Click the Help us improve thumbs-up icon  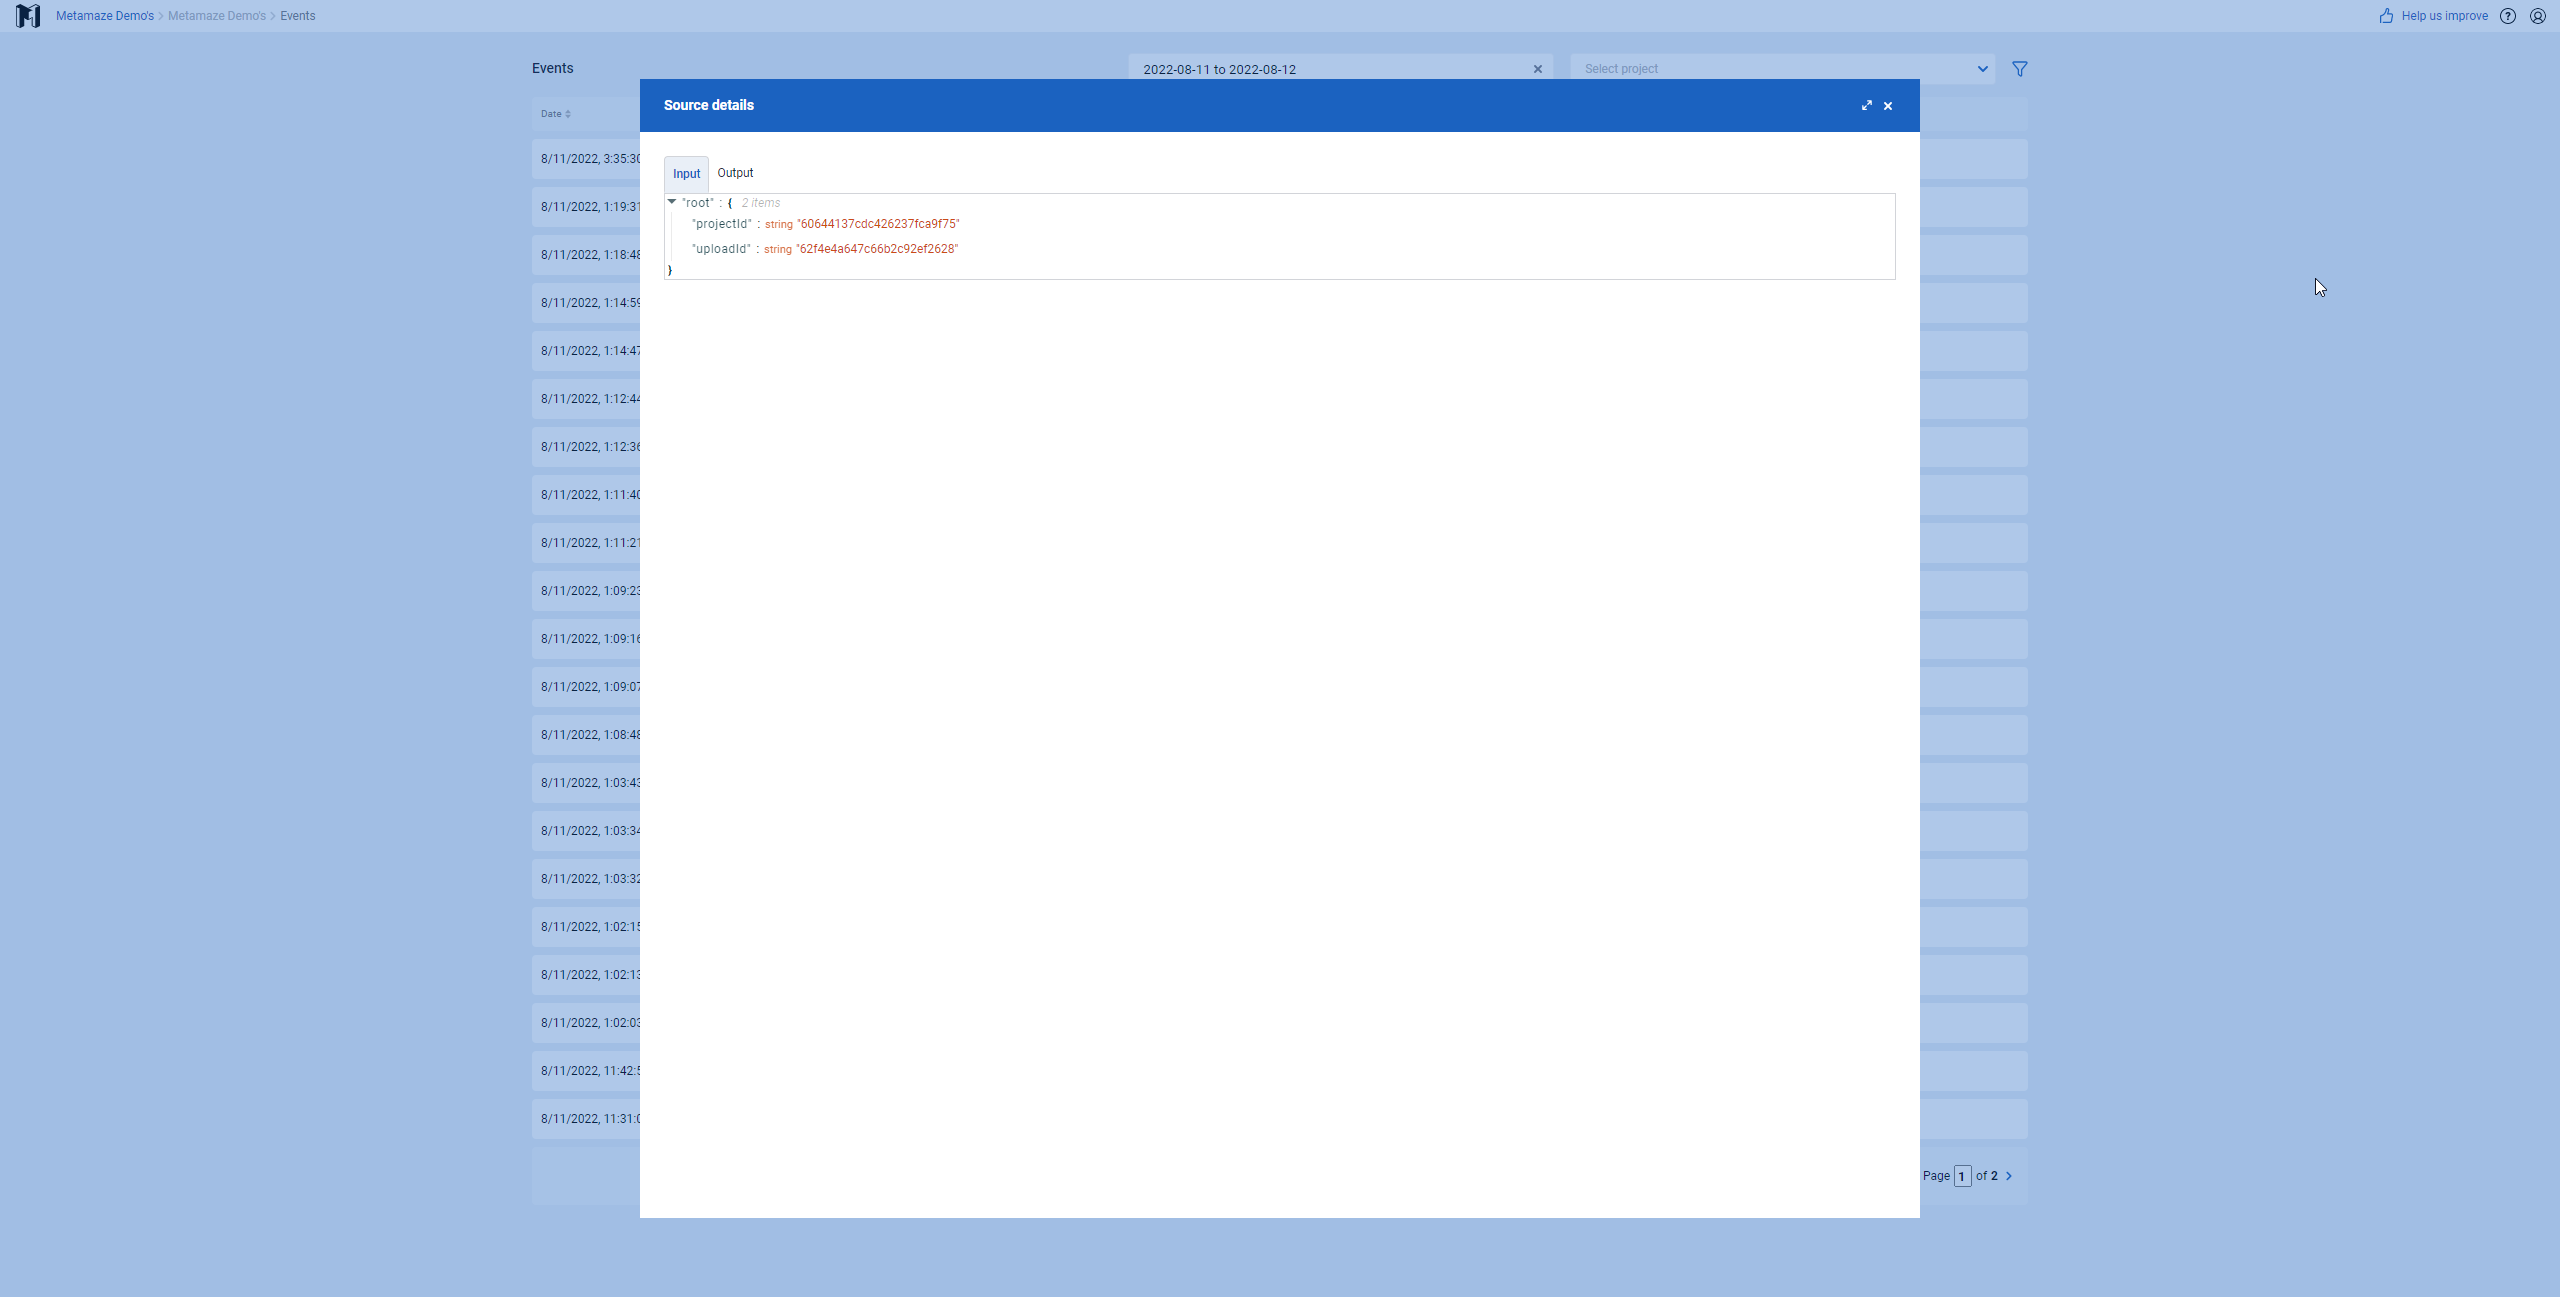(x=2387, y=16)
